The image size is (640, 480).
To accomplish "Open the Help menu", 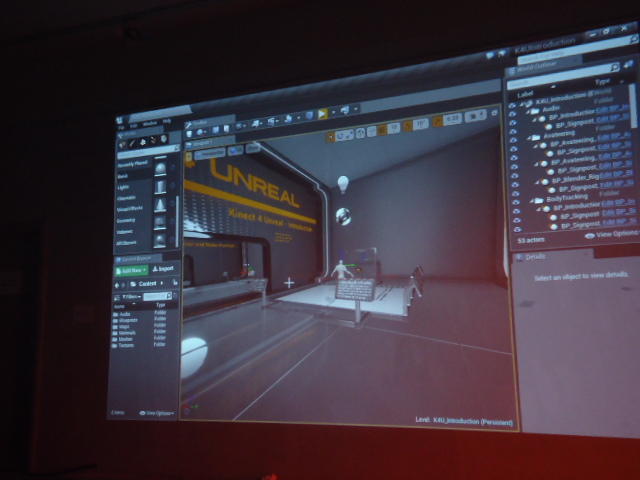I will pos(167,122).
